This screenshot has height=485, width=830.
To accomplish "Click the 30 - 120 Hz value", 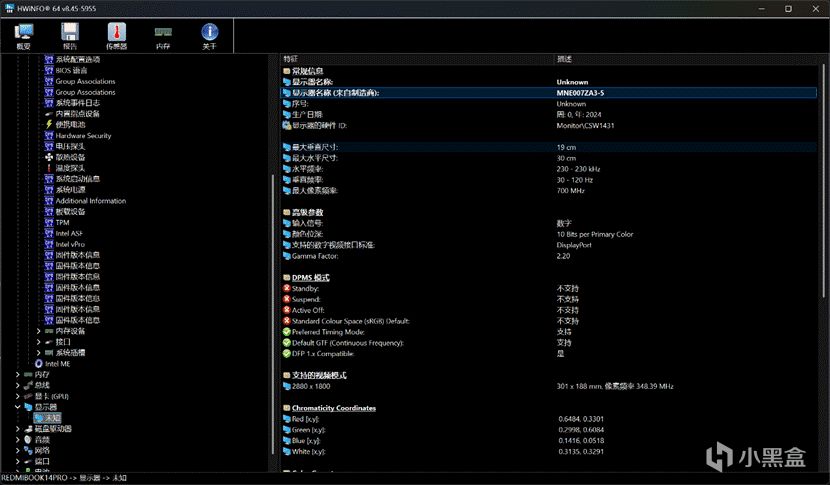I will point(575,180).
